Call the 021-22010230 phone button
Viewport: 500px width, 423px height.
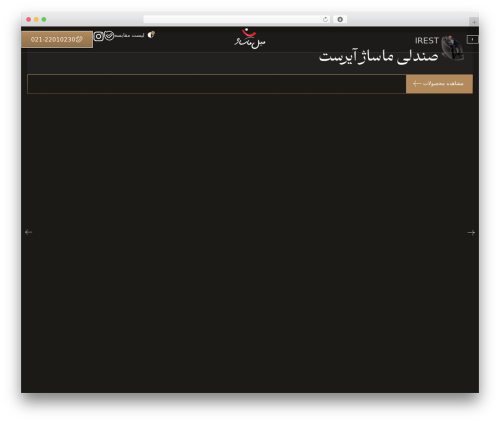[57, 40]
